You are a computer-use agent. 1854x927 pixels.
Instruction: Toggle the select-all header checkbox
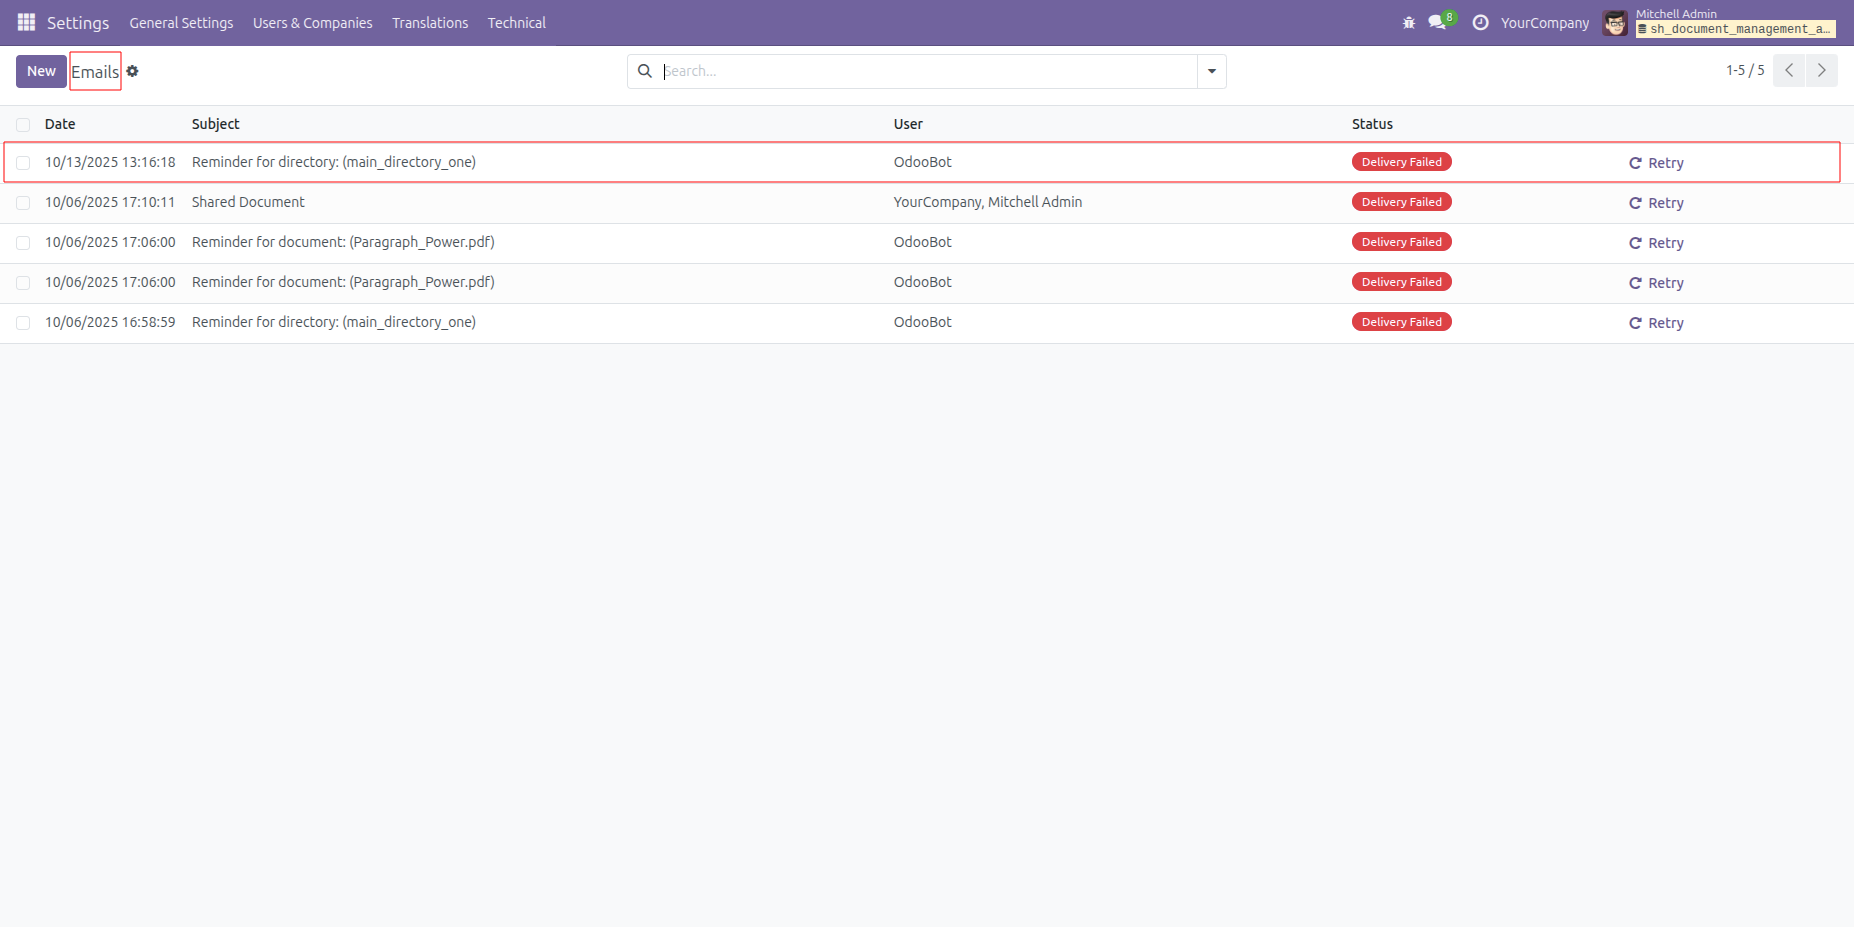pos(23,125)
